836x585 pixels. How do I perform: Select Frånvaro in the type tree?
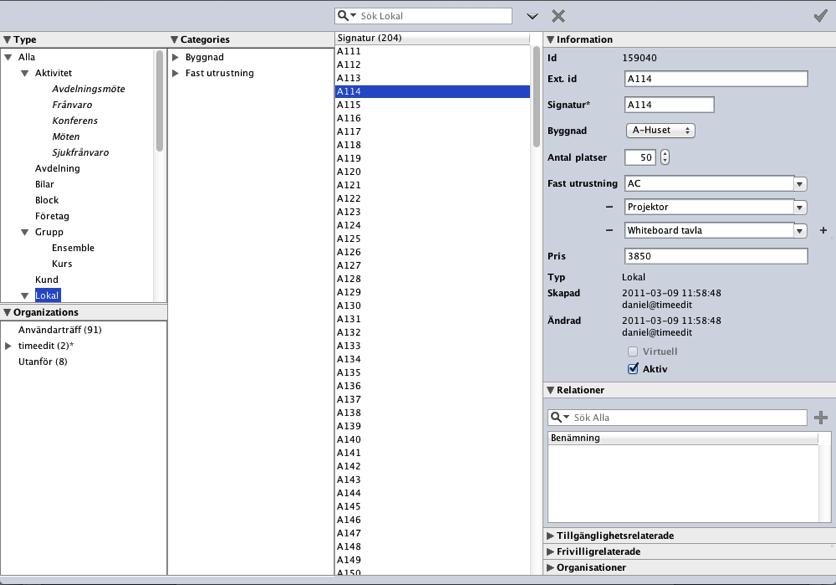click(x=72, y=105)
